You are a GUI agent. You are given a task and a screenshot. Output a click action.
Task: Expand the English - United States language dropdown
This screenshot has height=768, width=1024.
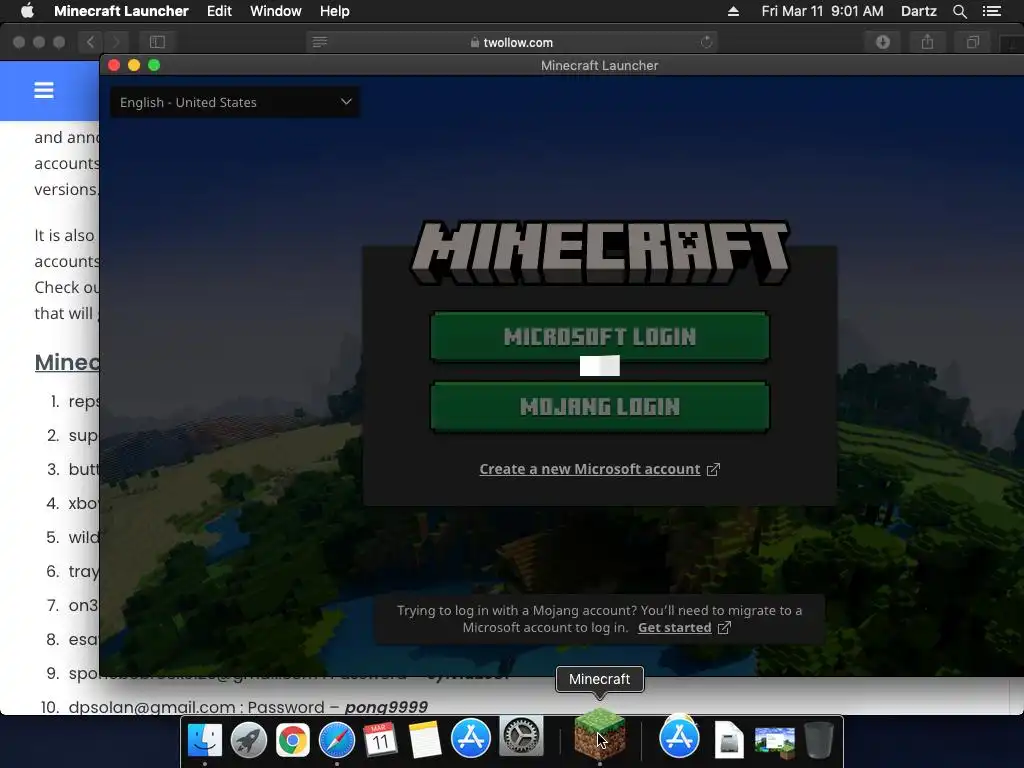[235, 103]
